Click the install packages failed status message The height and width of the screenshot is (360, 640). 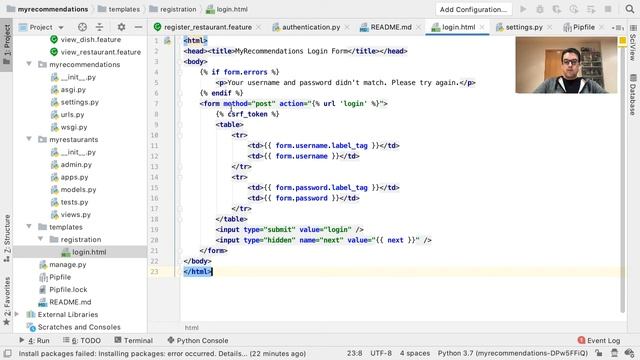coord(162,353)
